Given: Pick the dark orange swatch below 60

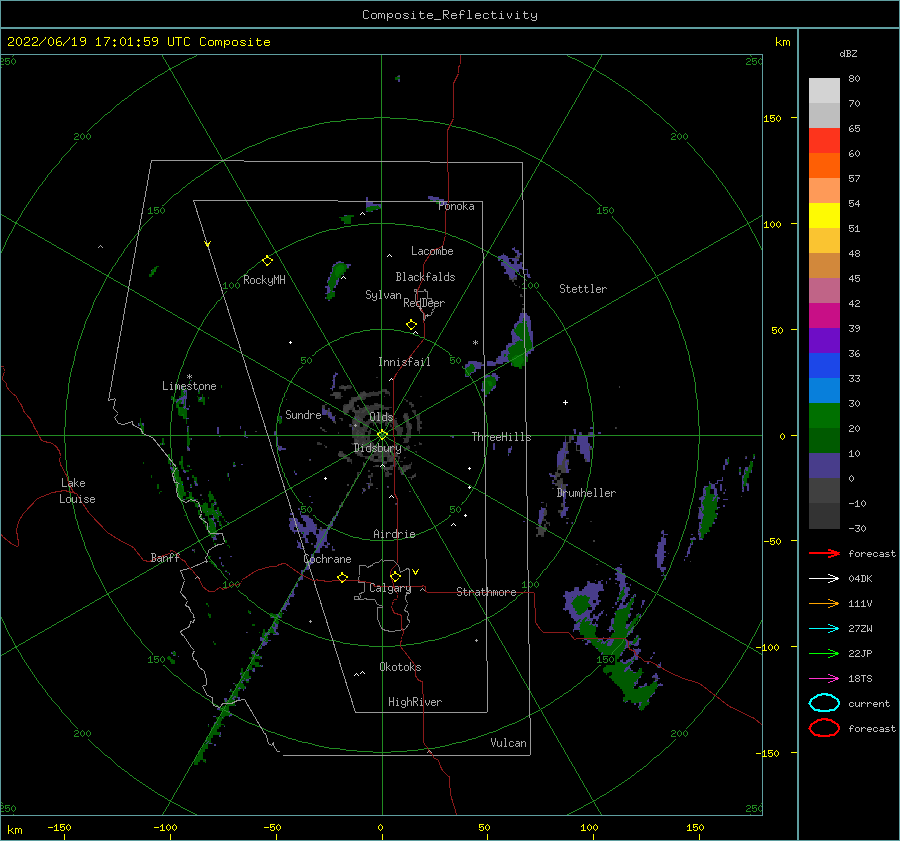Looking at the screenshot, I should tap(824, 165).
